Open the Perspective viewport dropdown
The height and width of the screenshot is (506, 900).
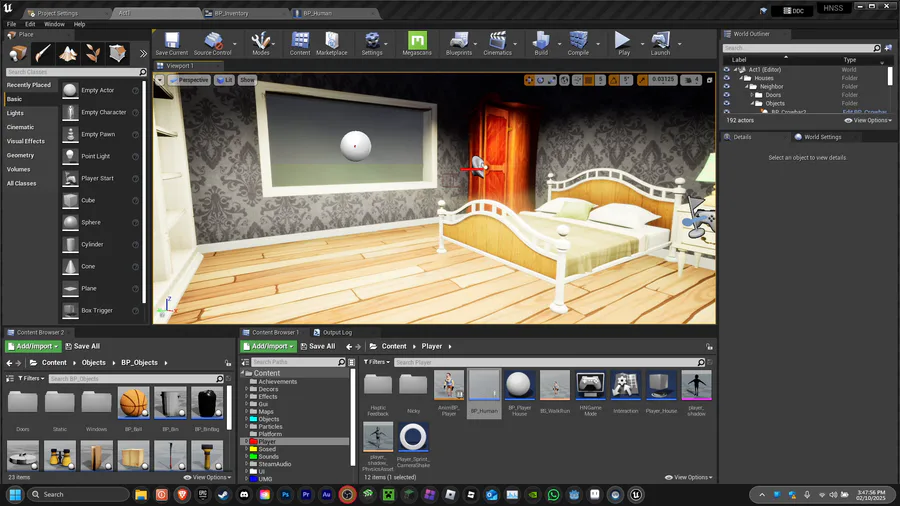click(189, 80)
